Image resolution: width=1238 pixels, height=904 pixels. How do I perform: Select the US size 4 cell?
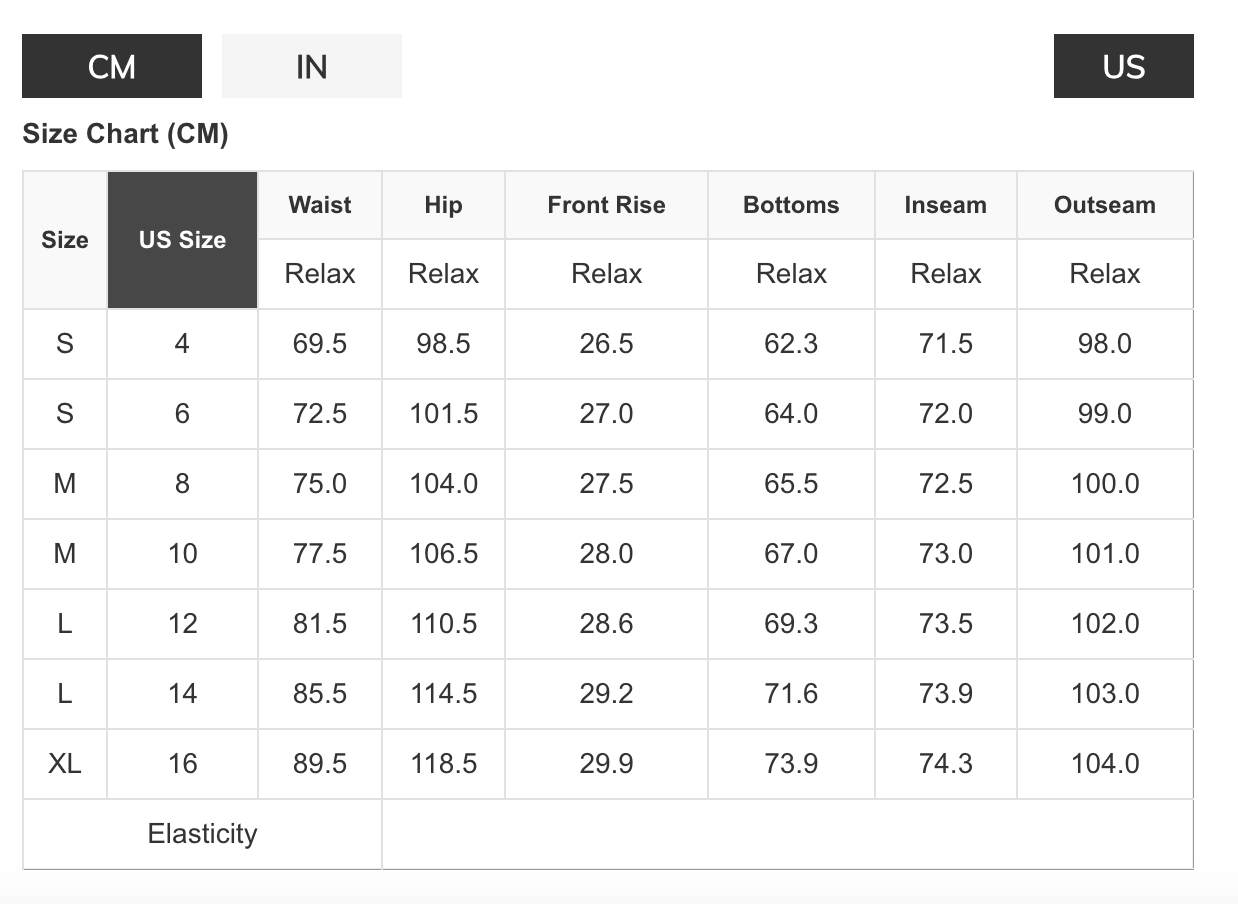click(182, 344)
